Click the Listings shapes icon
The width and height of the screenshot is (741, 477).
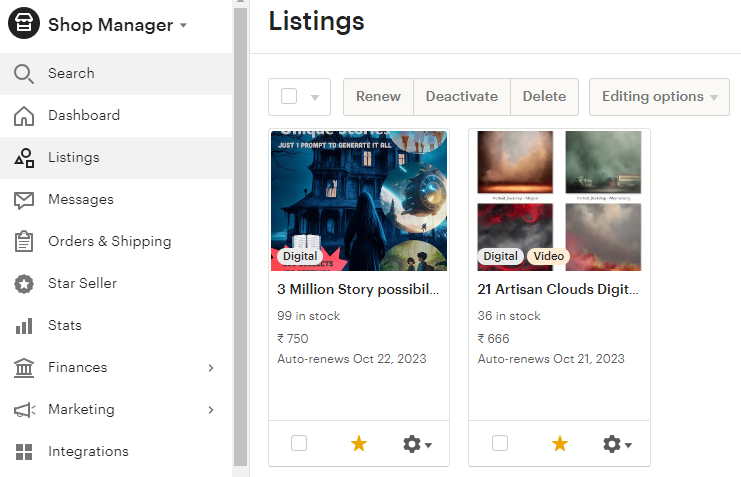(x=24, y=158)
